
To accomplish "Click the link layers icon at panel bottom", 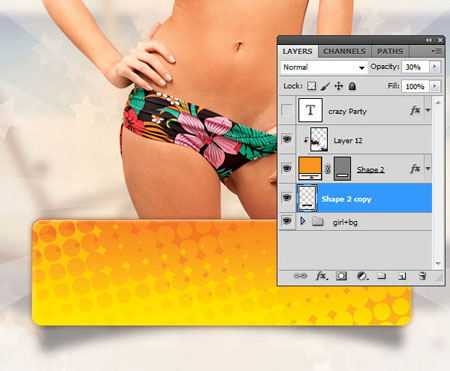I will [300, 276].
